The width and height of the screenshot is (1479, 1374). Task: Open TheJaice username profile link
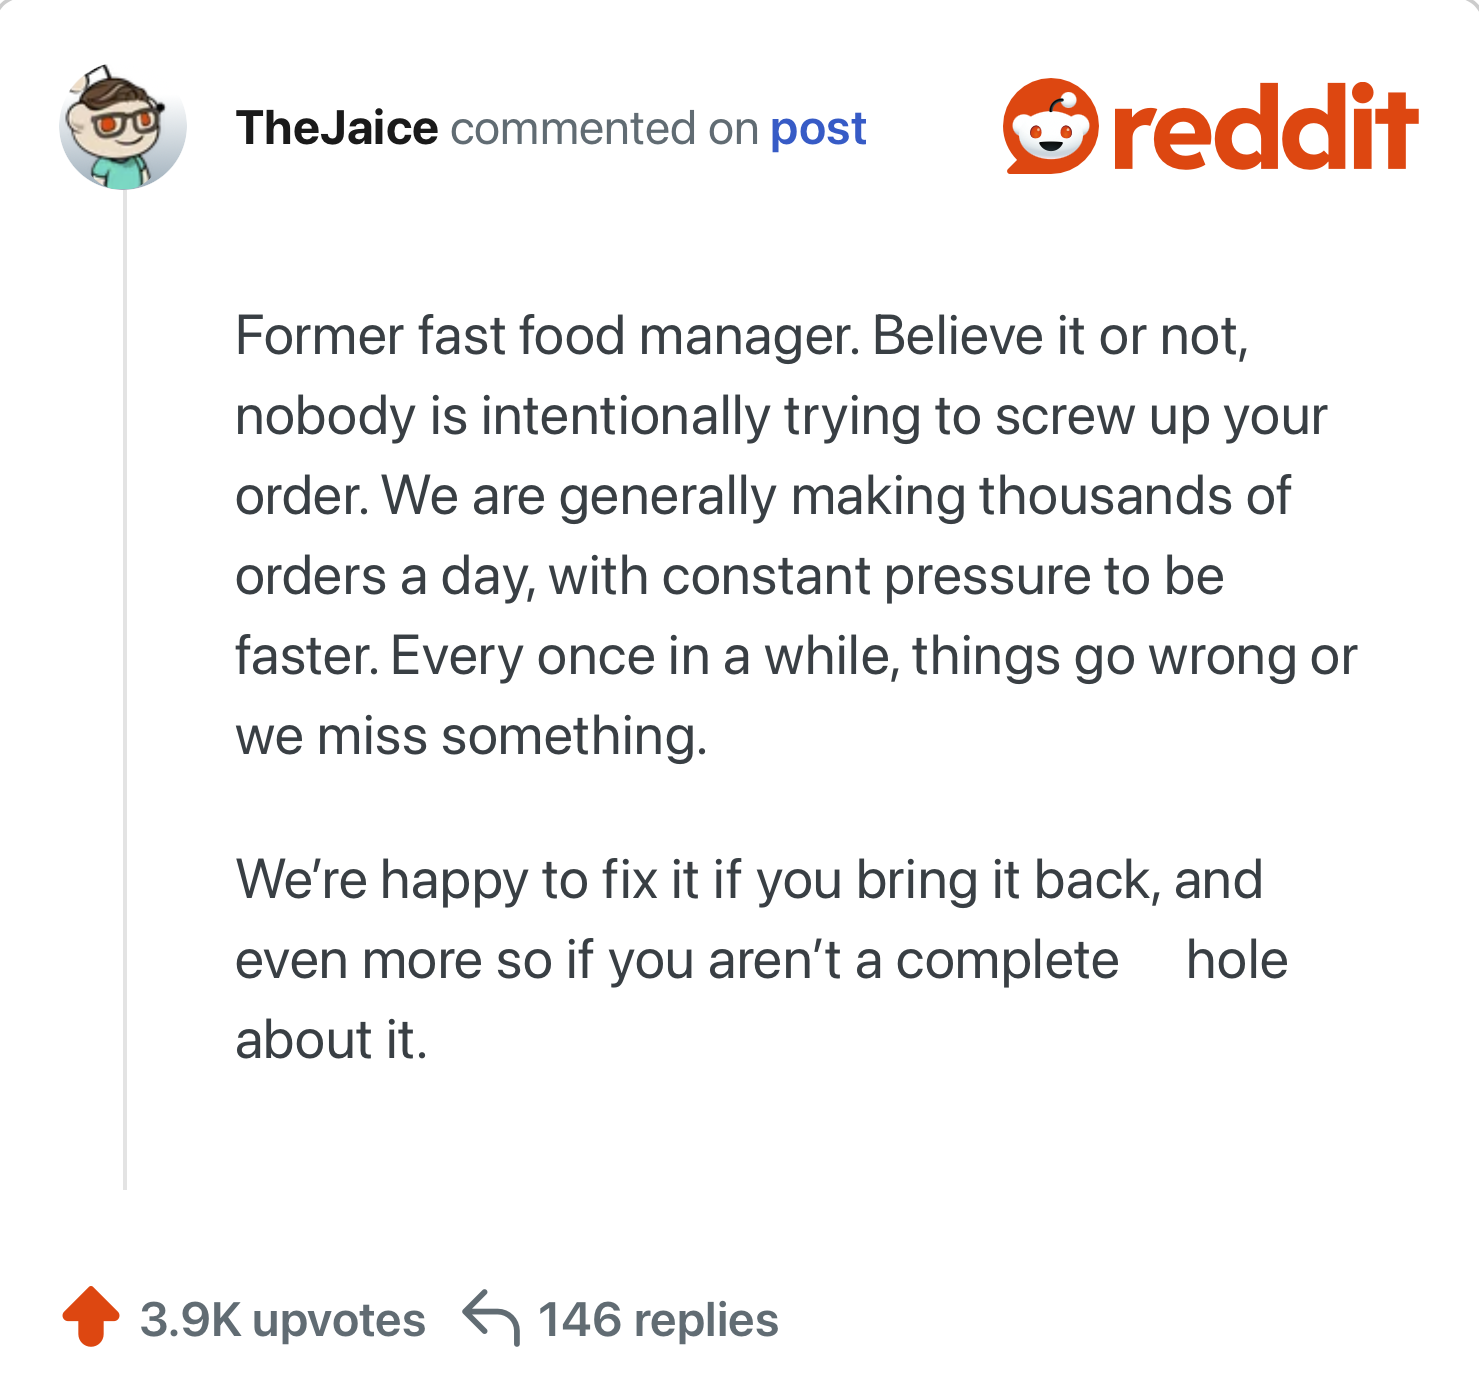336,128
